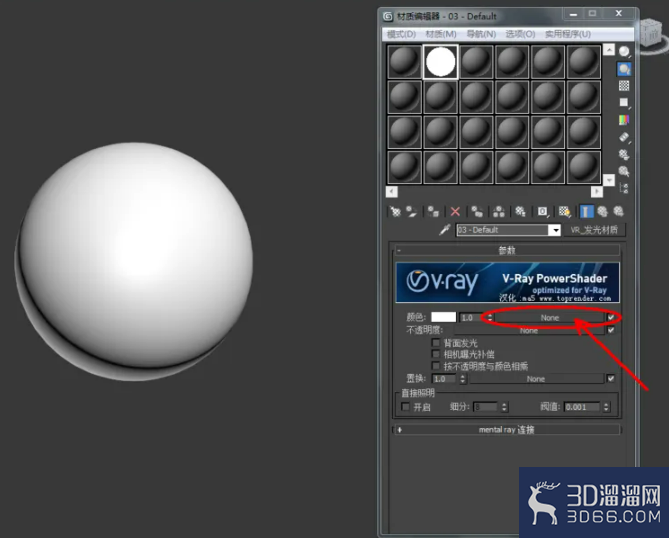The height and width of the screenshot is (538, 669).
Task: Click the Sample UV Tiling icon
Action: 624,103
